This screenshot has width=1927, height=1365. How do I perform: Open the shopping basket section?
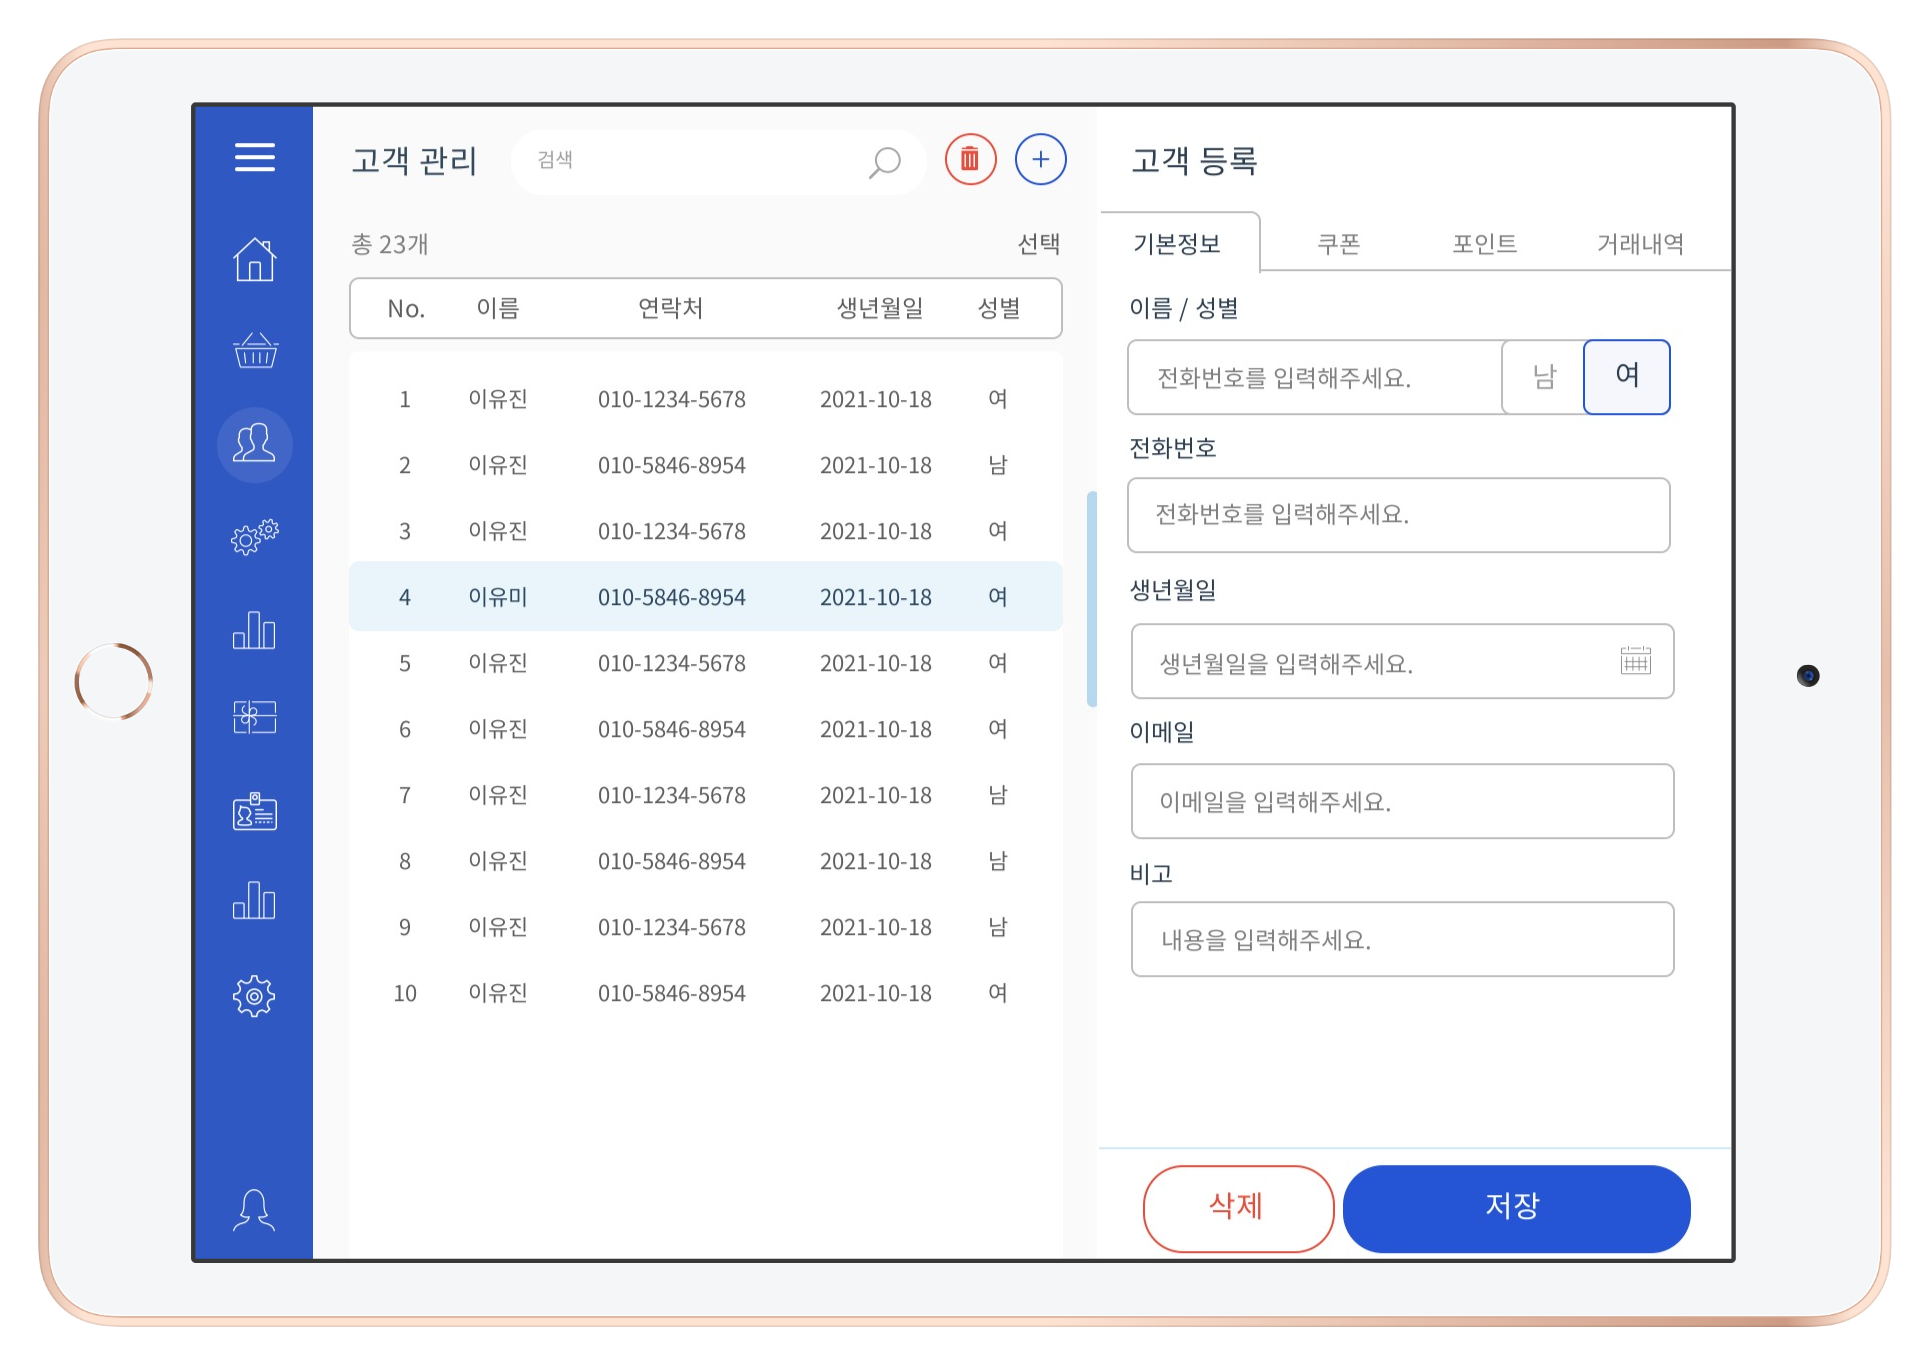coord(254,351)
